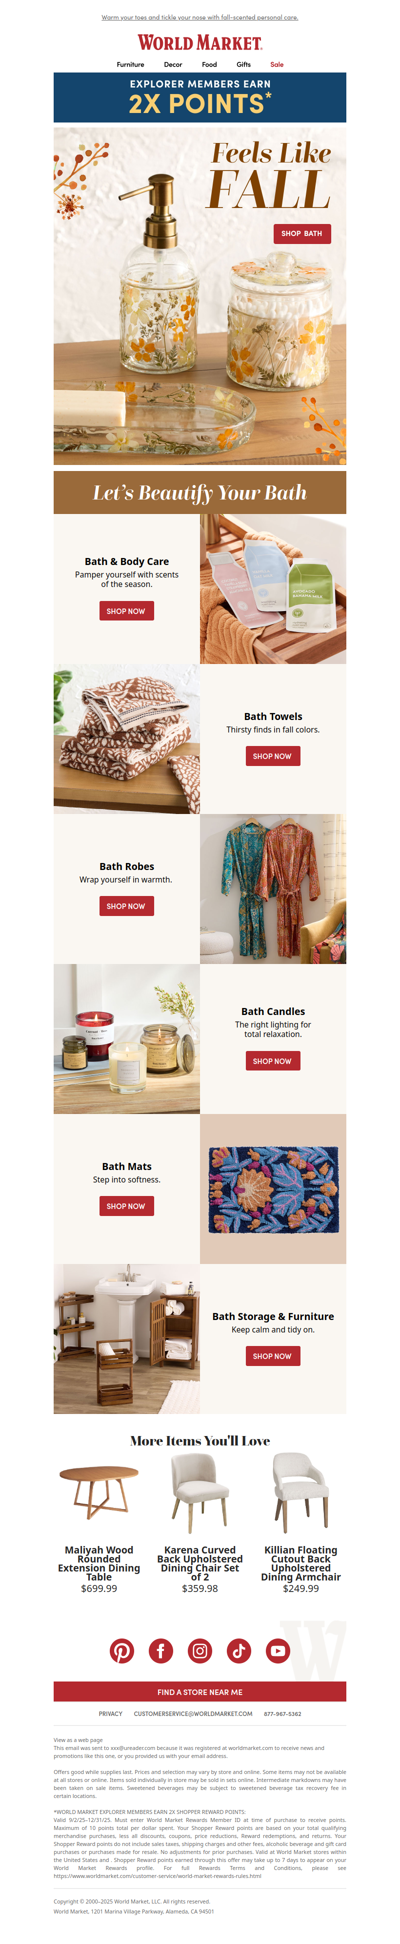Open View as a web page

point(78,1740)
